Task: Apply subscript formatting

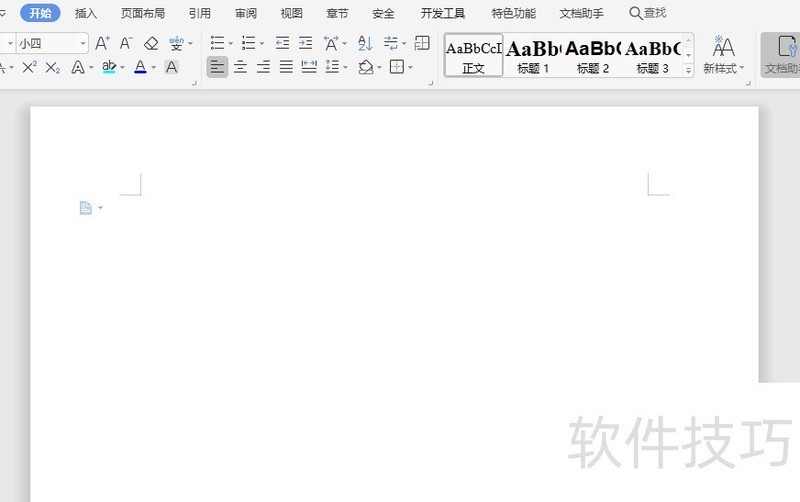Action: point(53,67)
